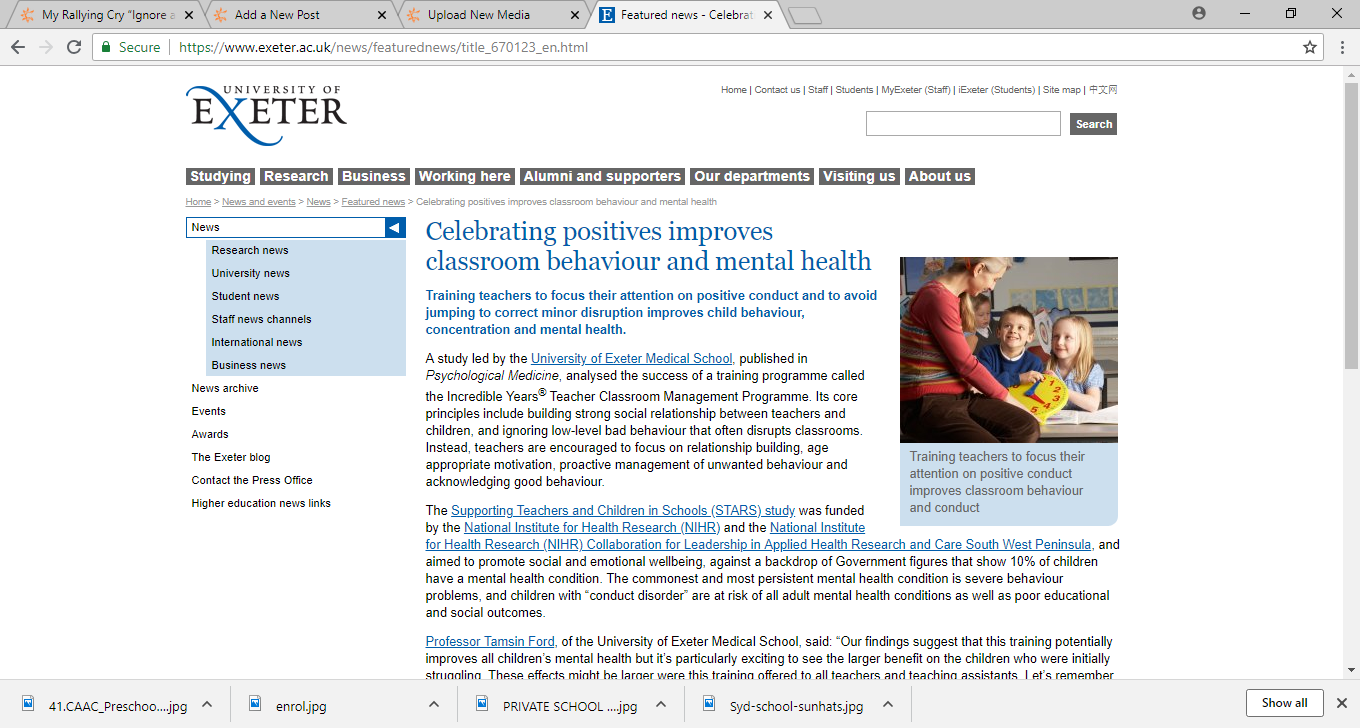Image resolution: width=1360 pixels, height=728 pixels.
Task: Click Syd-school-sunhats.jpg file icon
Action: coord(709,705)
